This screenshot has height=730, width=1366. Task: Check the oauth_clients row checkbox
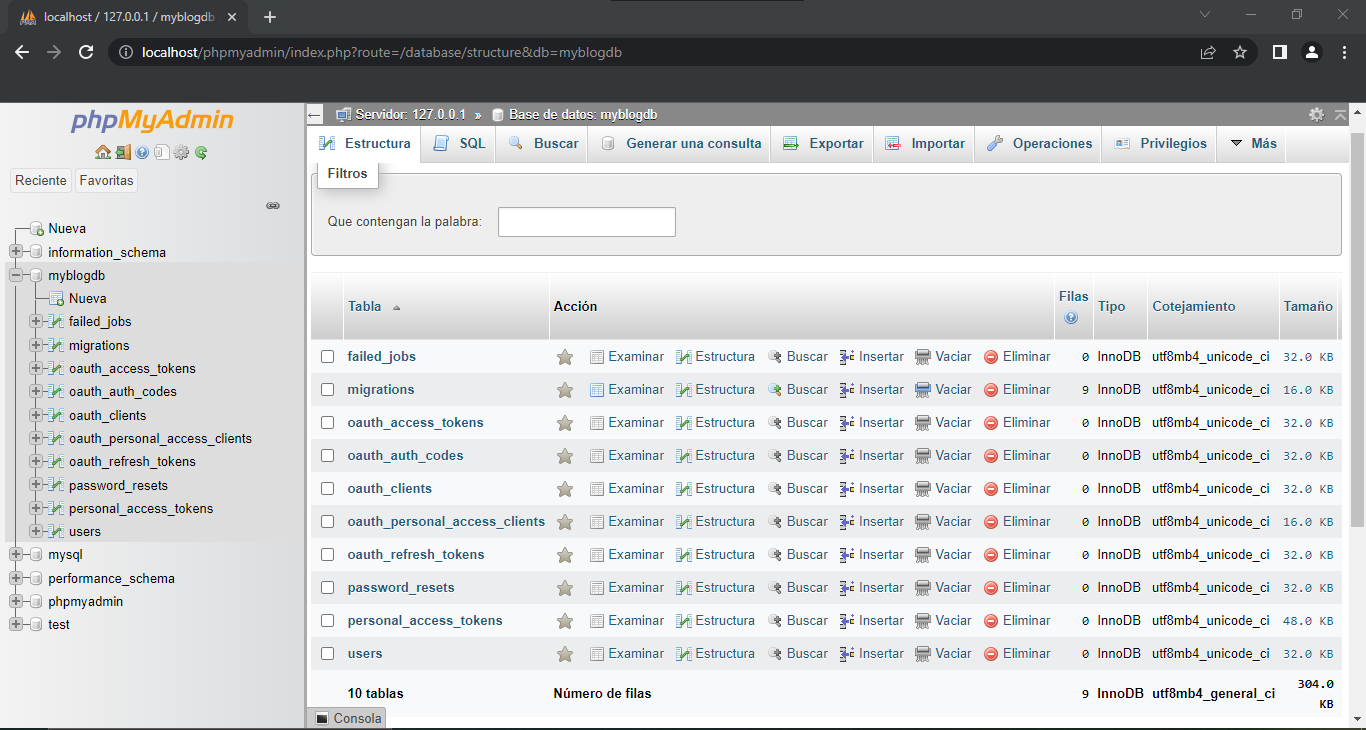[327, 489]
